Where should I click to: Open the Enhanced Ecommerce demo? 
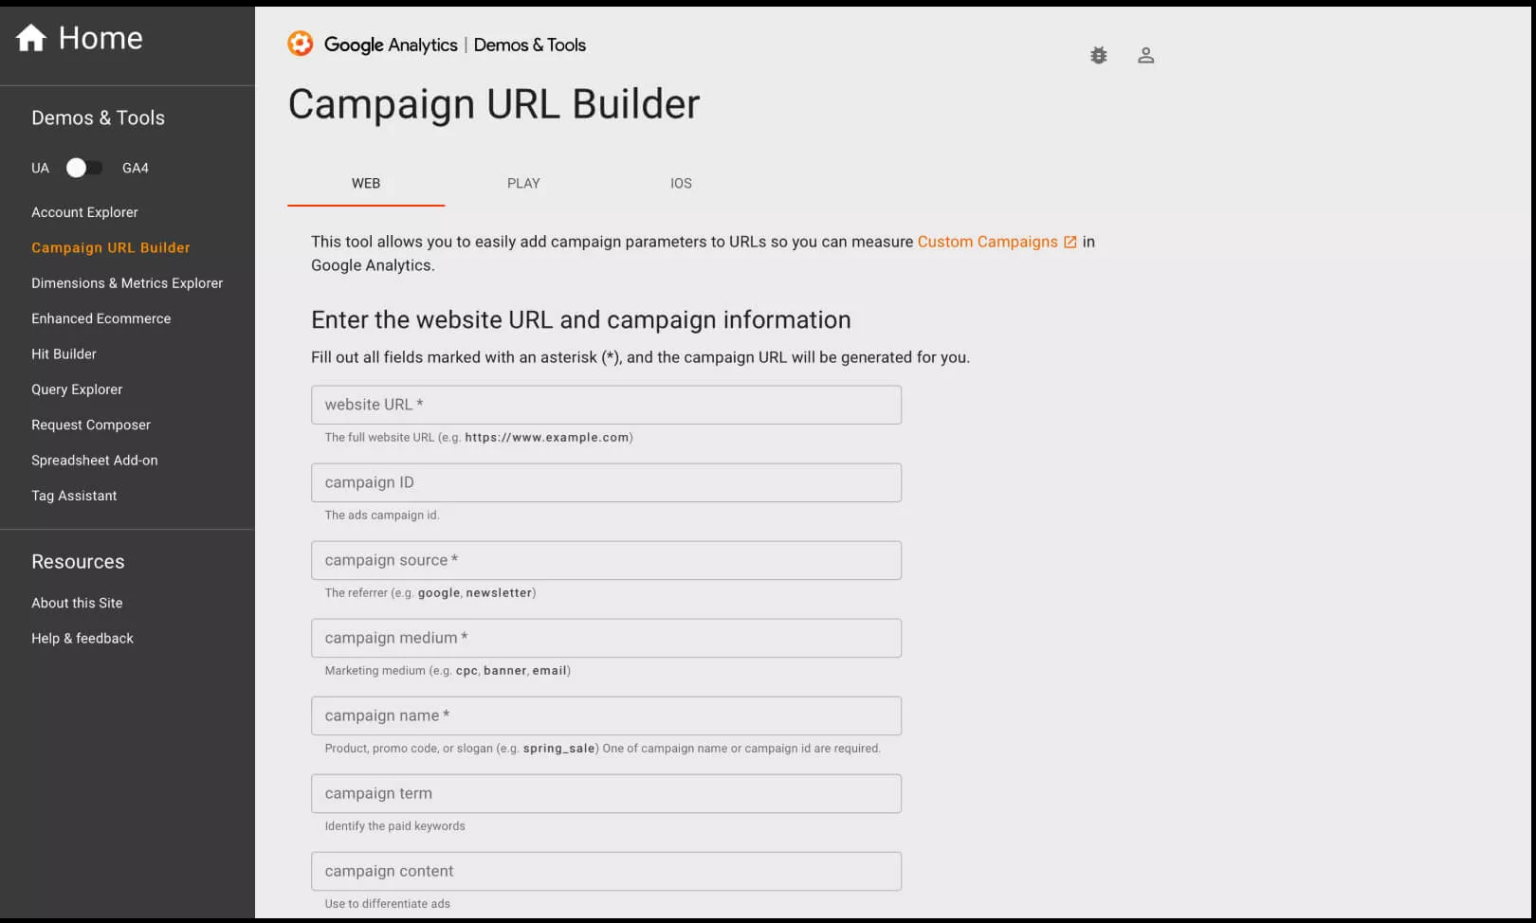pos(101,318)
